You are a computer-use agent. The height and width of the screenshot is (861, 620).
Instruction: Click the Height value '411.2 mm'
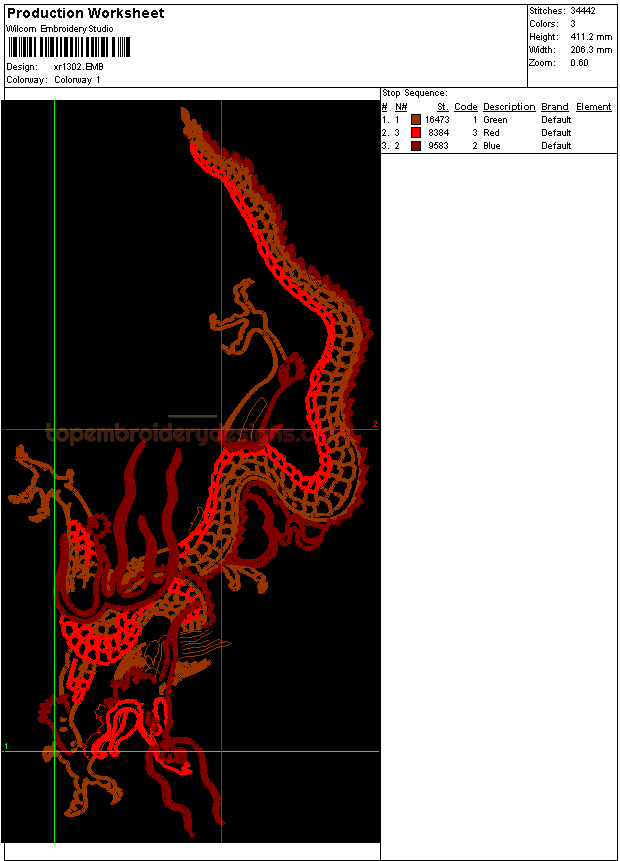pos(591,37)
